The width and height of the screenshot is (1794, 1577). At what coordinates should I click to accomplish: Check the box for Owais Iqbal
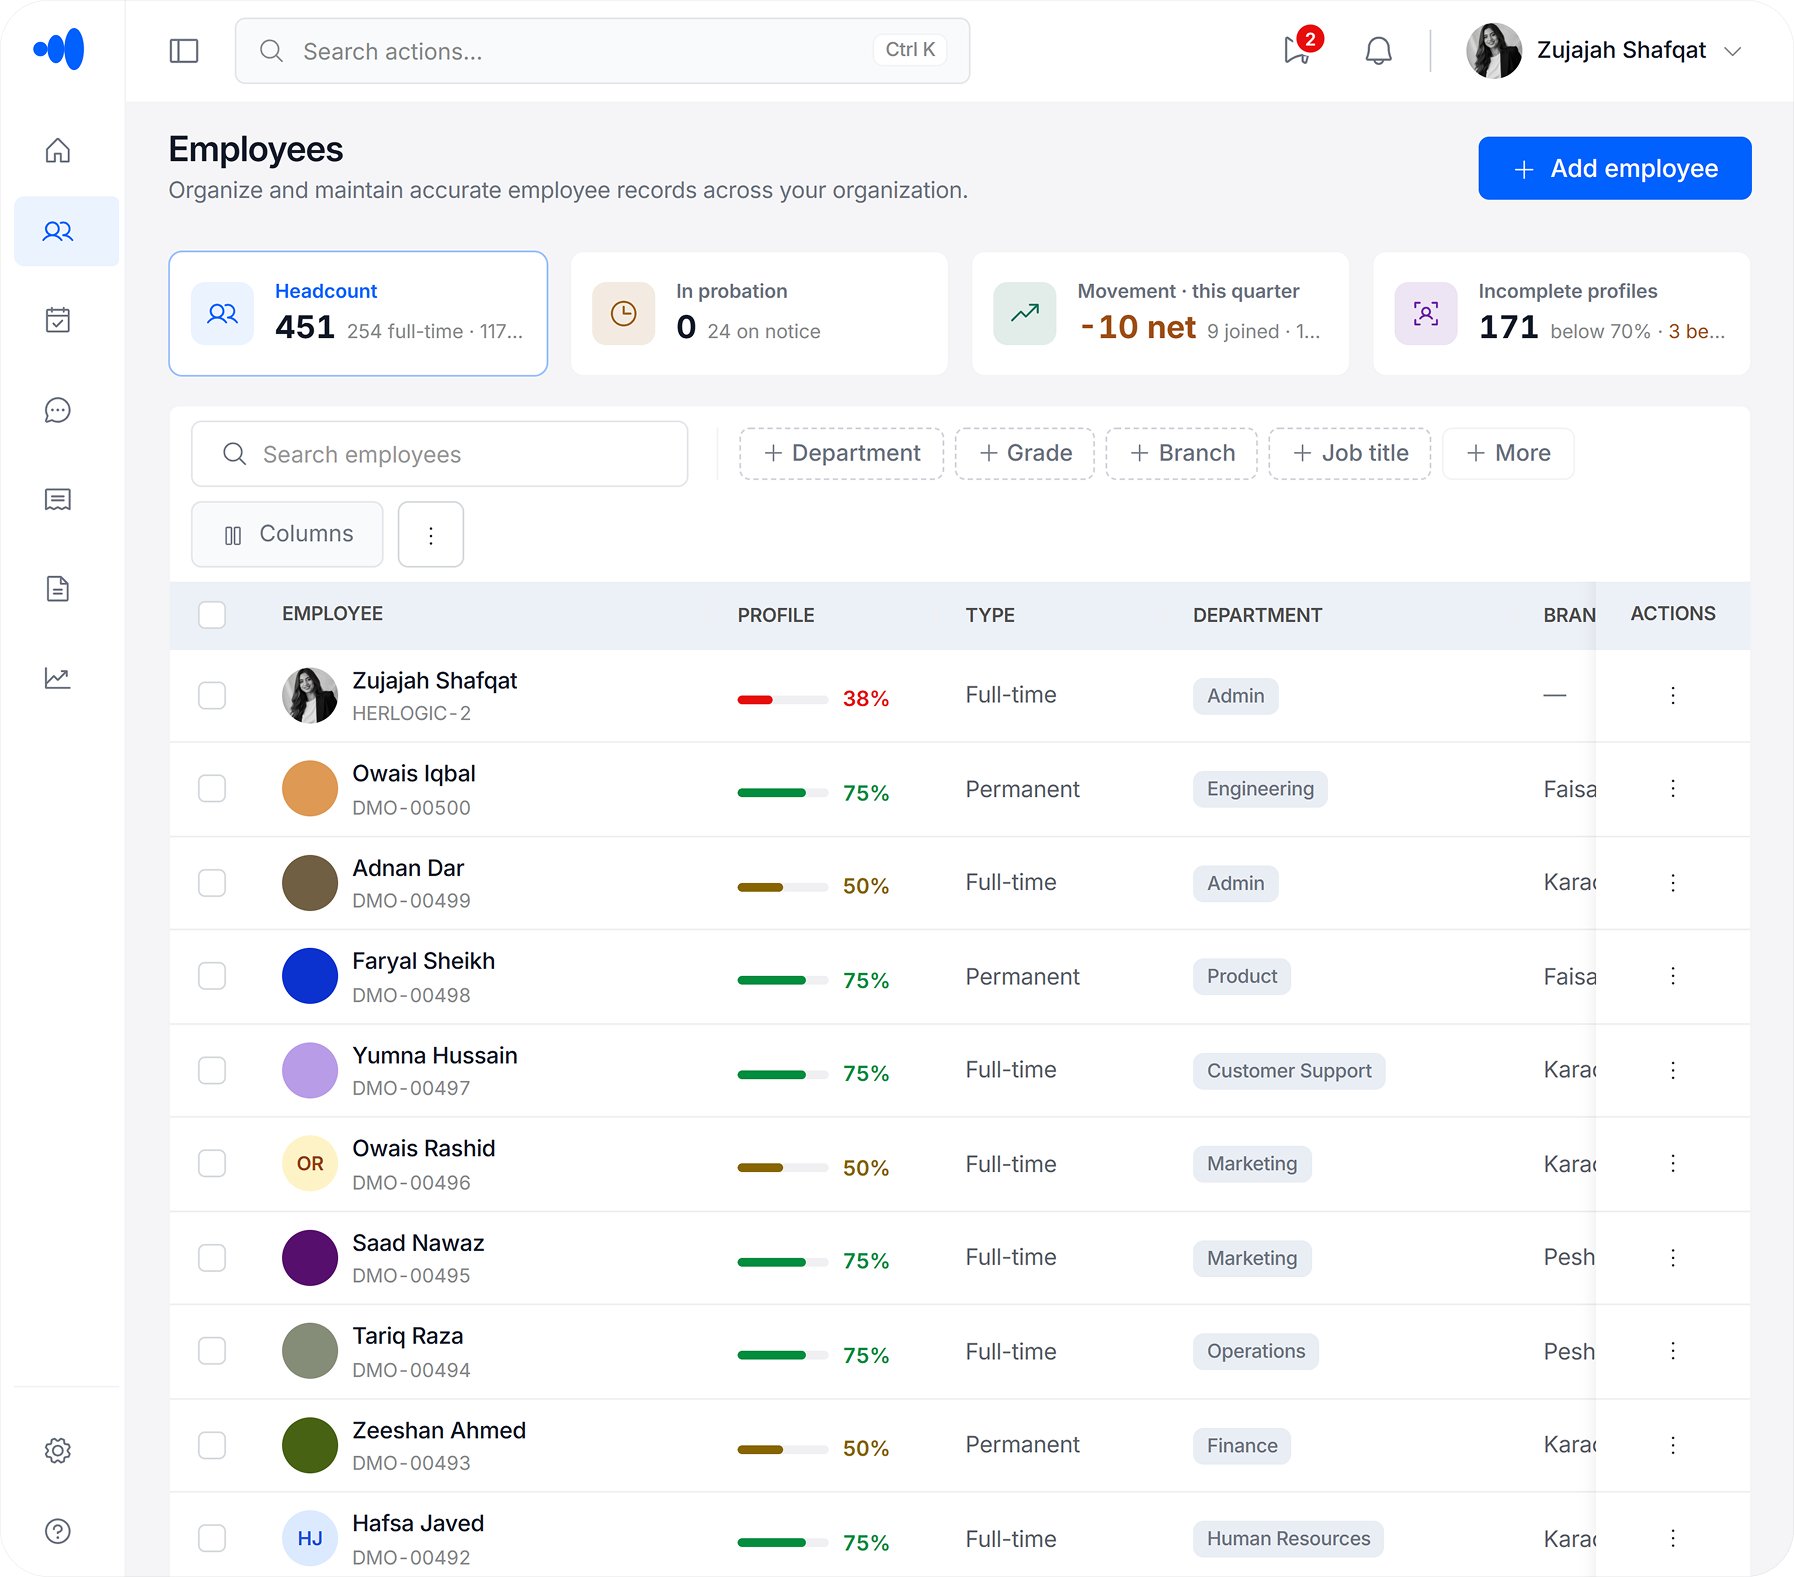(212, 789)
